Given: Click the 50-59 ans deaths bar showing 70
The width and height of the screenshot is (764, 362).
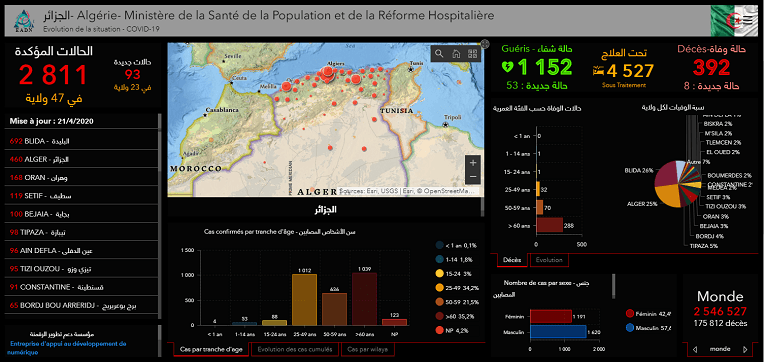Looking at the screenshot, I should coord(539,207).
